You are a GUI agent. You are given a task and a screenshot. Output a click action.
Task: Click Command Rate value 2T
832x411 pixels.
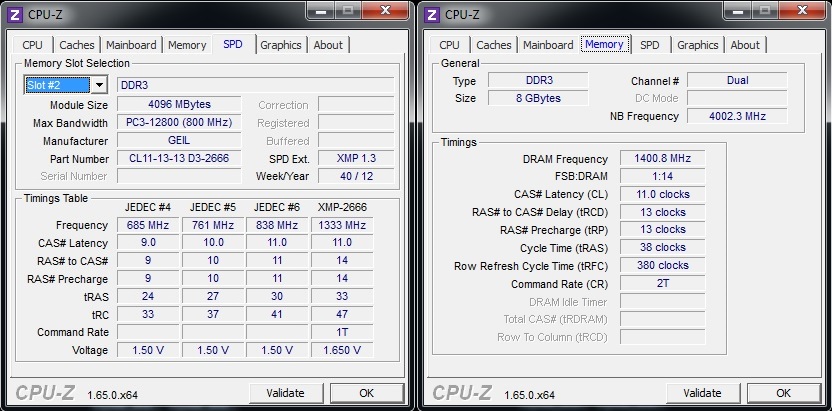tap(663, 283)
